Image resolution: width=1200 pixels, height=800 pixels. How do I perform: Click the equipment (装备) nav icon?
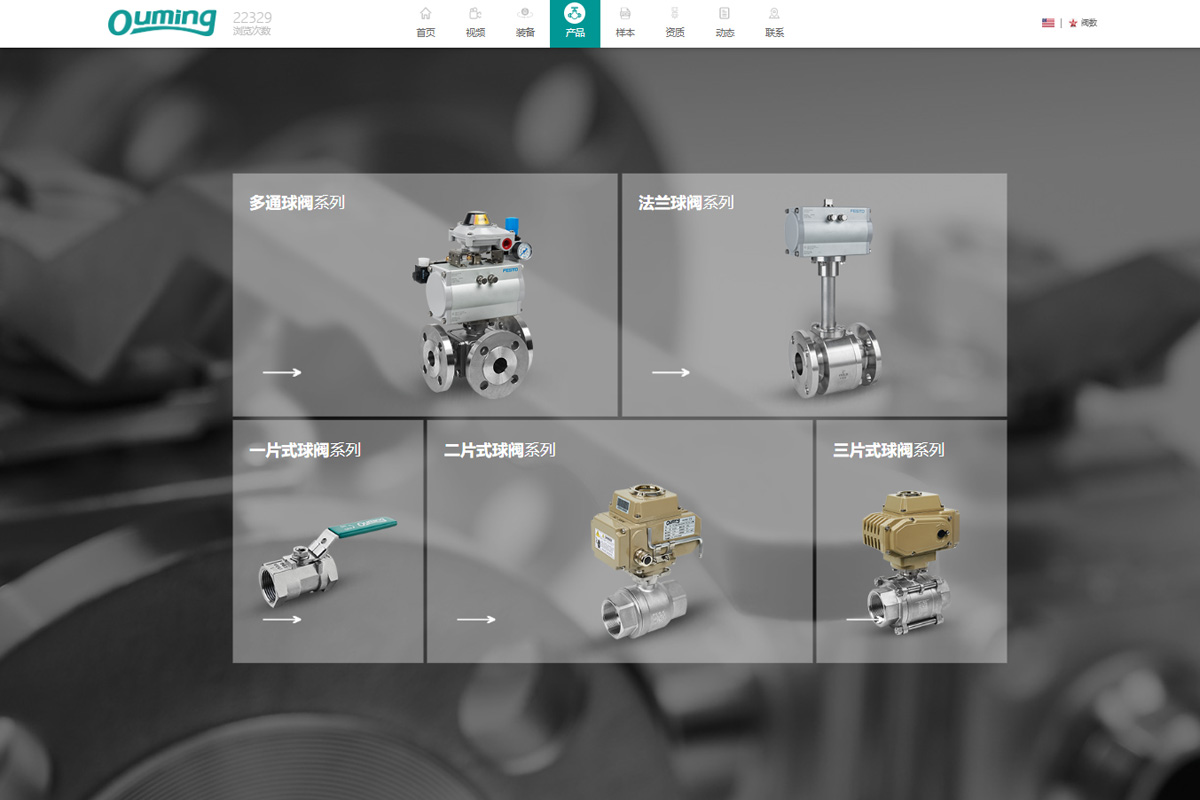tap(525, 15)
